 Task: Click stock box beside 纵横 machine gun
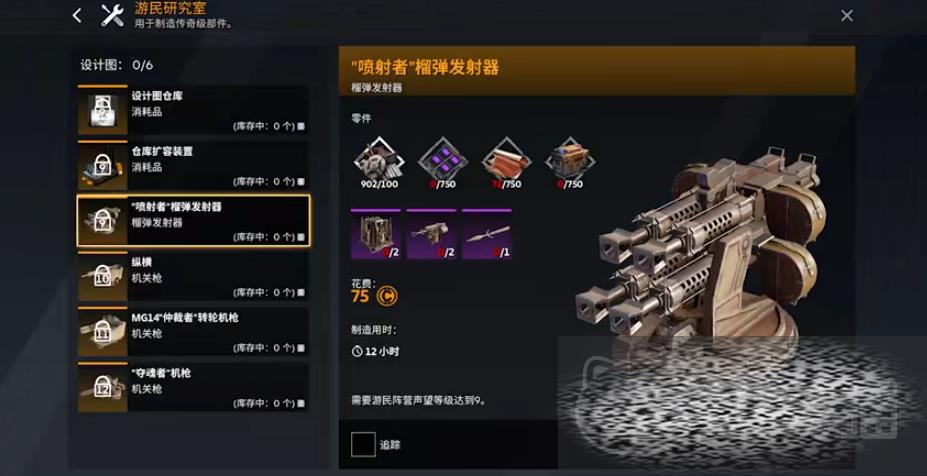[300, 293]
